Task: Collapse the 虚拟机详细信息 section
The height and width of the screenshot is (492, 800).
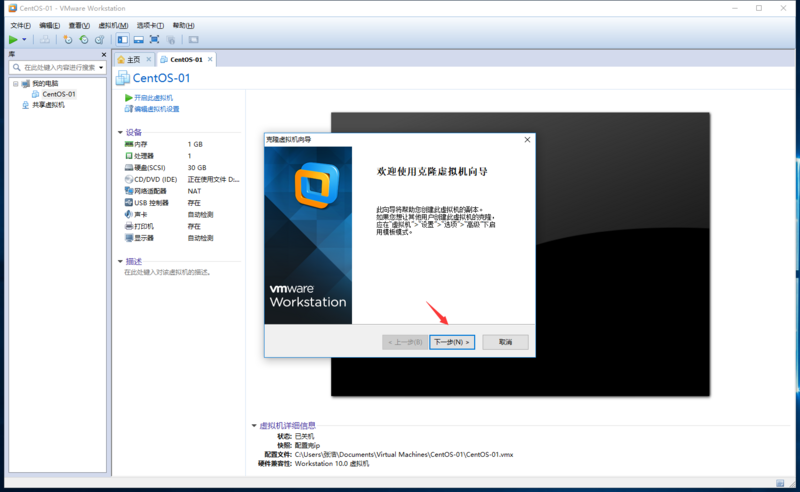Action: pos(254,425)
